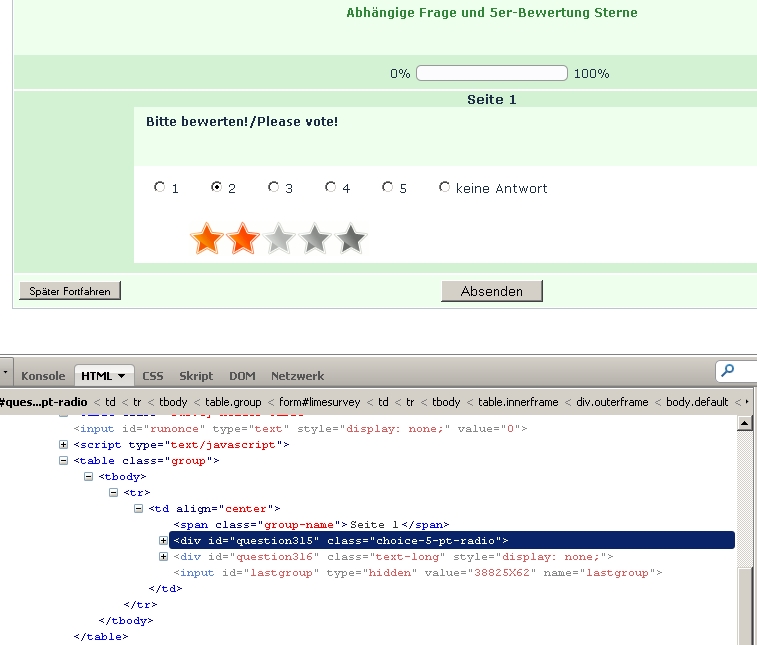Select the 'keine Antwort' radio button
The width and height of the screenshot is (757, 645).
tap(445, 187)
